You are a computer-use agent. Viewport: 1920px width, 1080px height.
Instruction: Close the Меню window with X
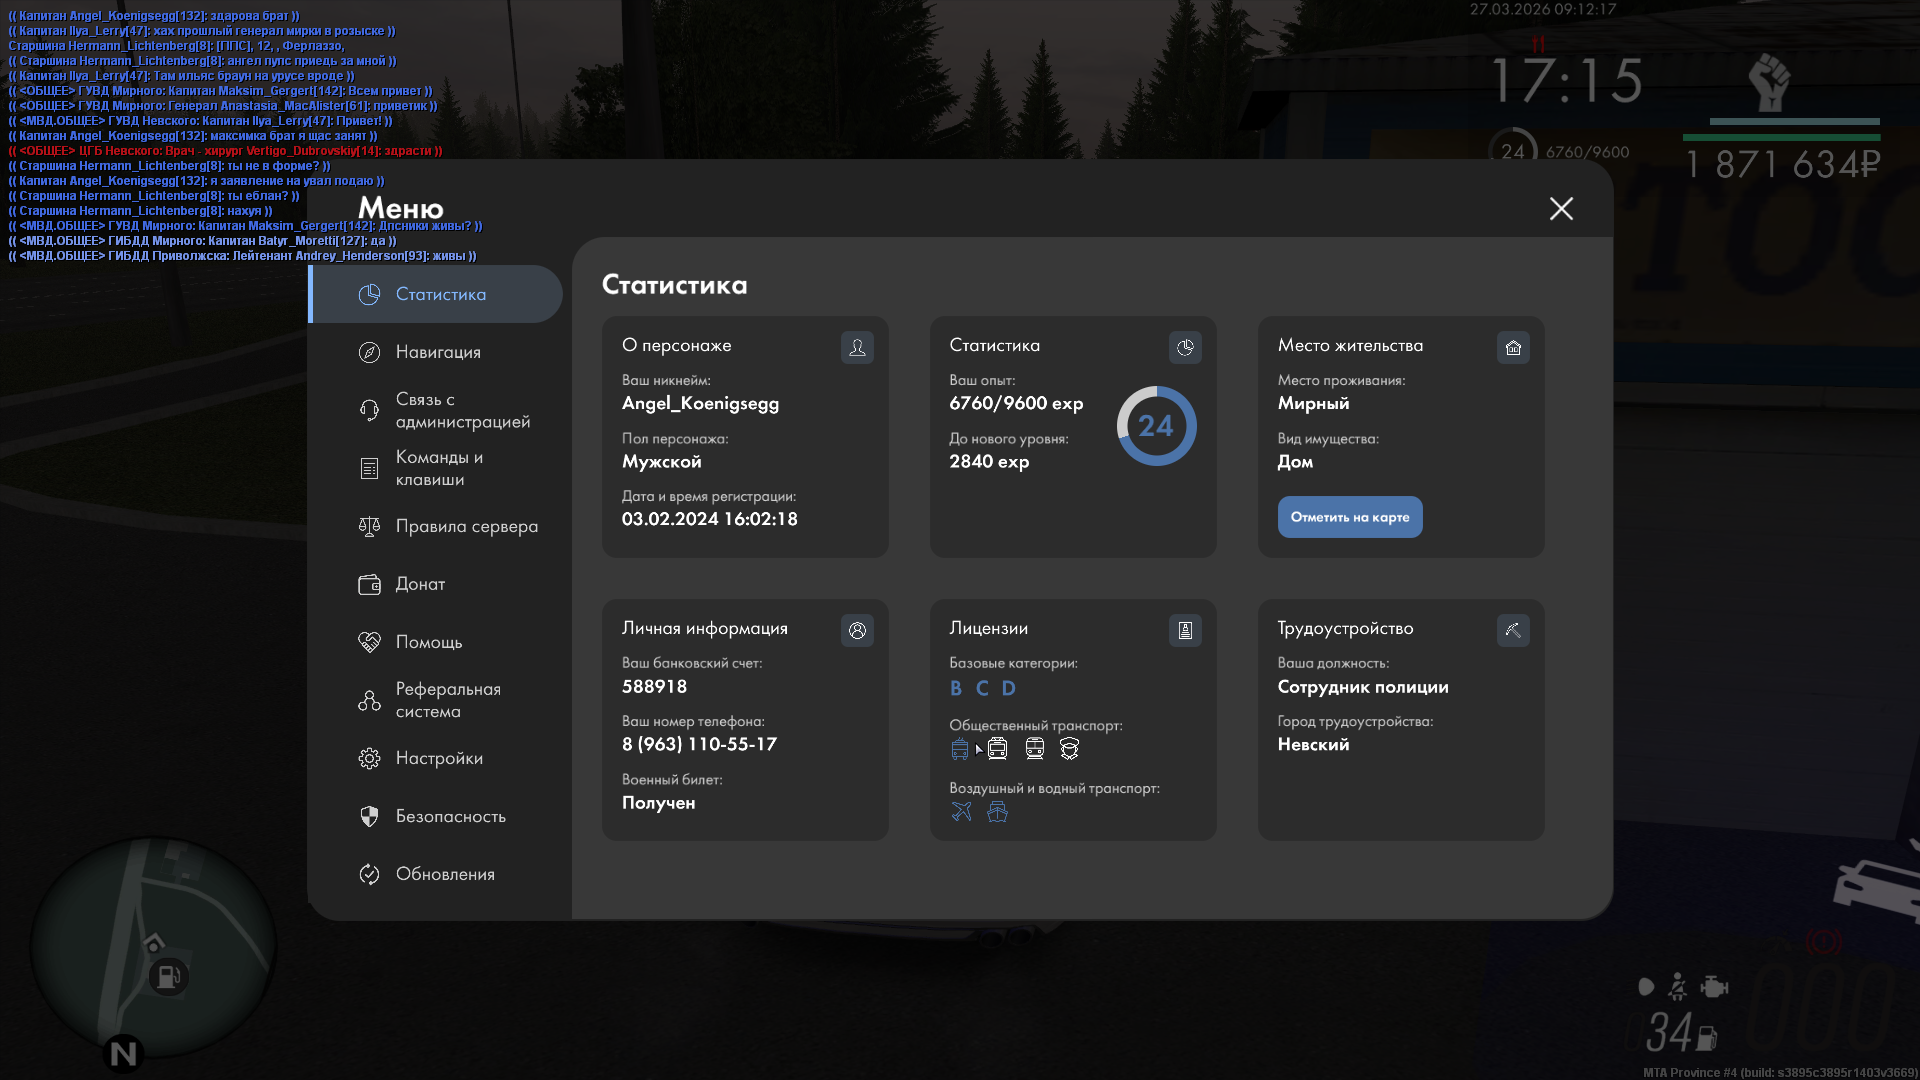[x=1561, y=208]
